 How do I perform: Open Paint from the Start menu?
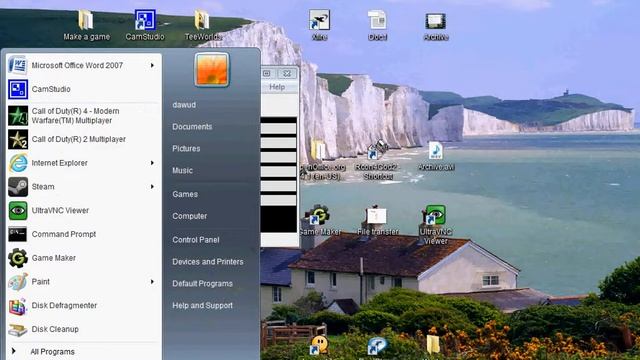(84, 282)
